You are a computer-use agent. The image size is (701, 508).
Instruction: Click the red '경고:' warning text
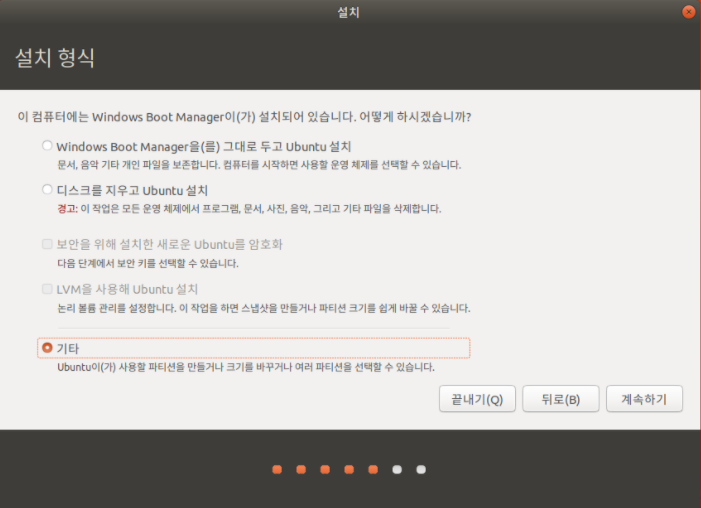point(68,209)
